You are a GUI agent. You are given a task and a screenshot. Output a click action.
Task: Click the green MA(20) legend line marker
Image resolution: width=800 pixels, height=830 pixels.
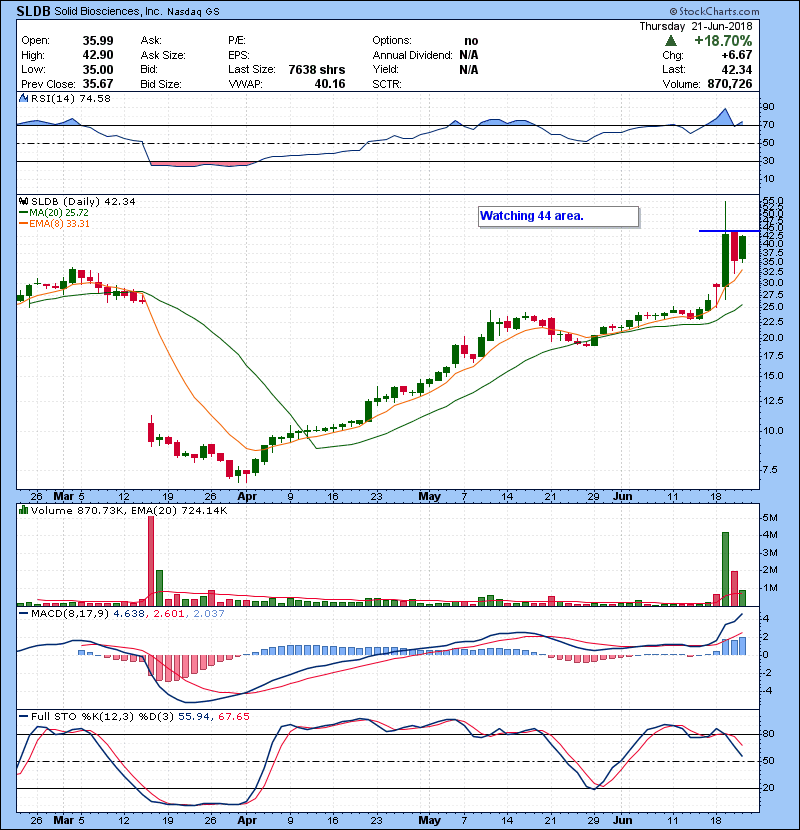pyautogui.click(x=23, y=213)
